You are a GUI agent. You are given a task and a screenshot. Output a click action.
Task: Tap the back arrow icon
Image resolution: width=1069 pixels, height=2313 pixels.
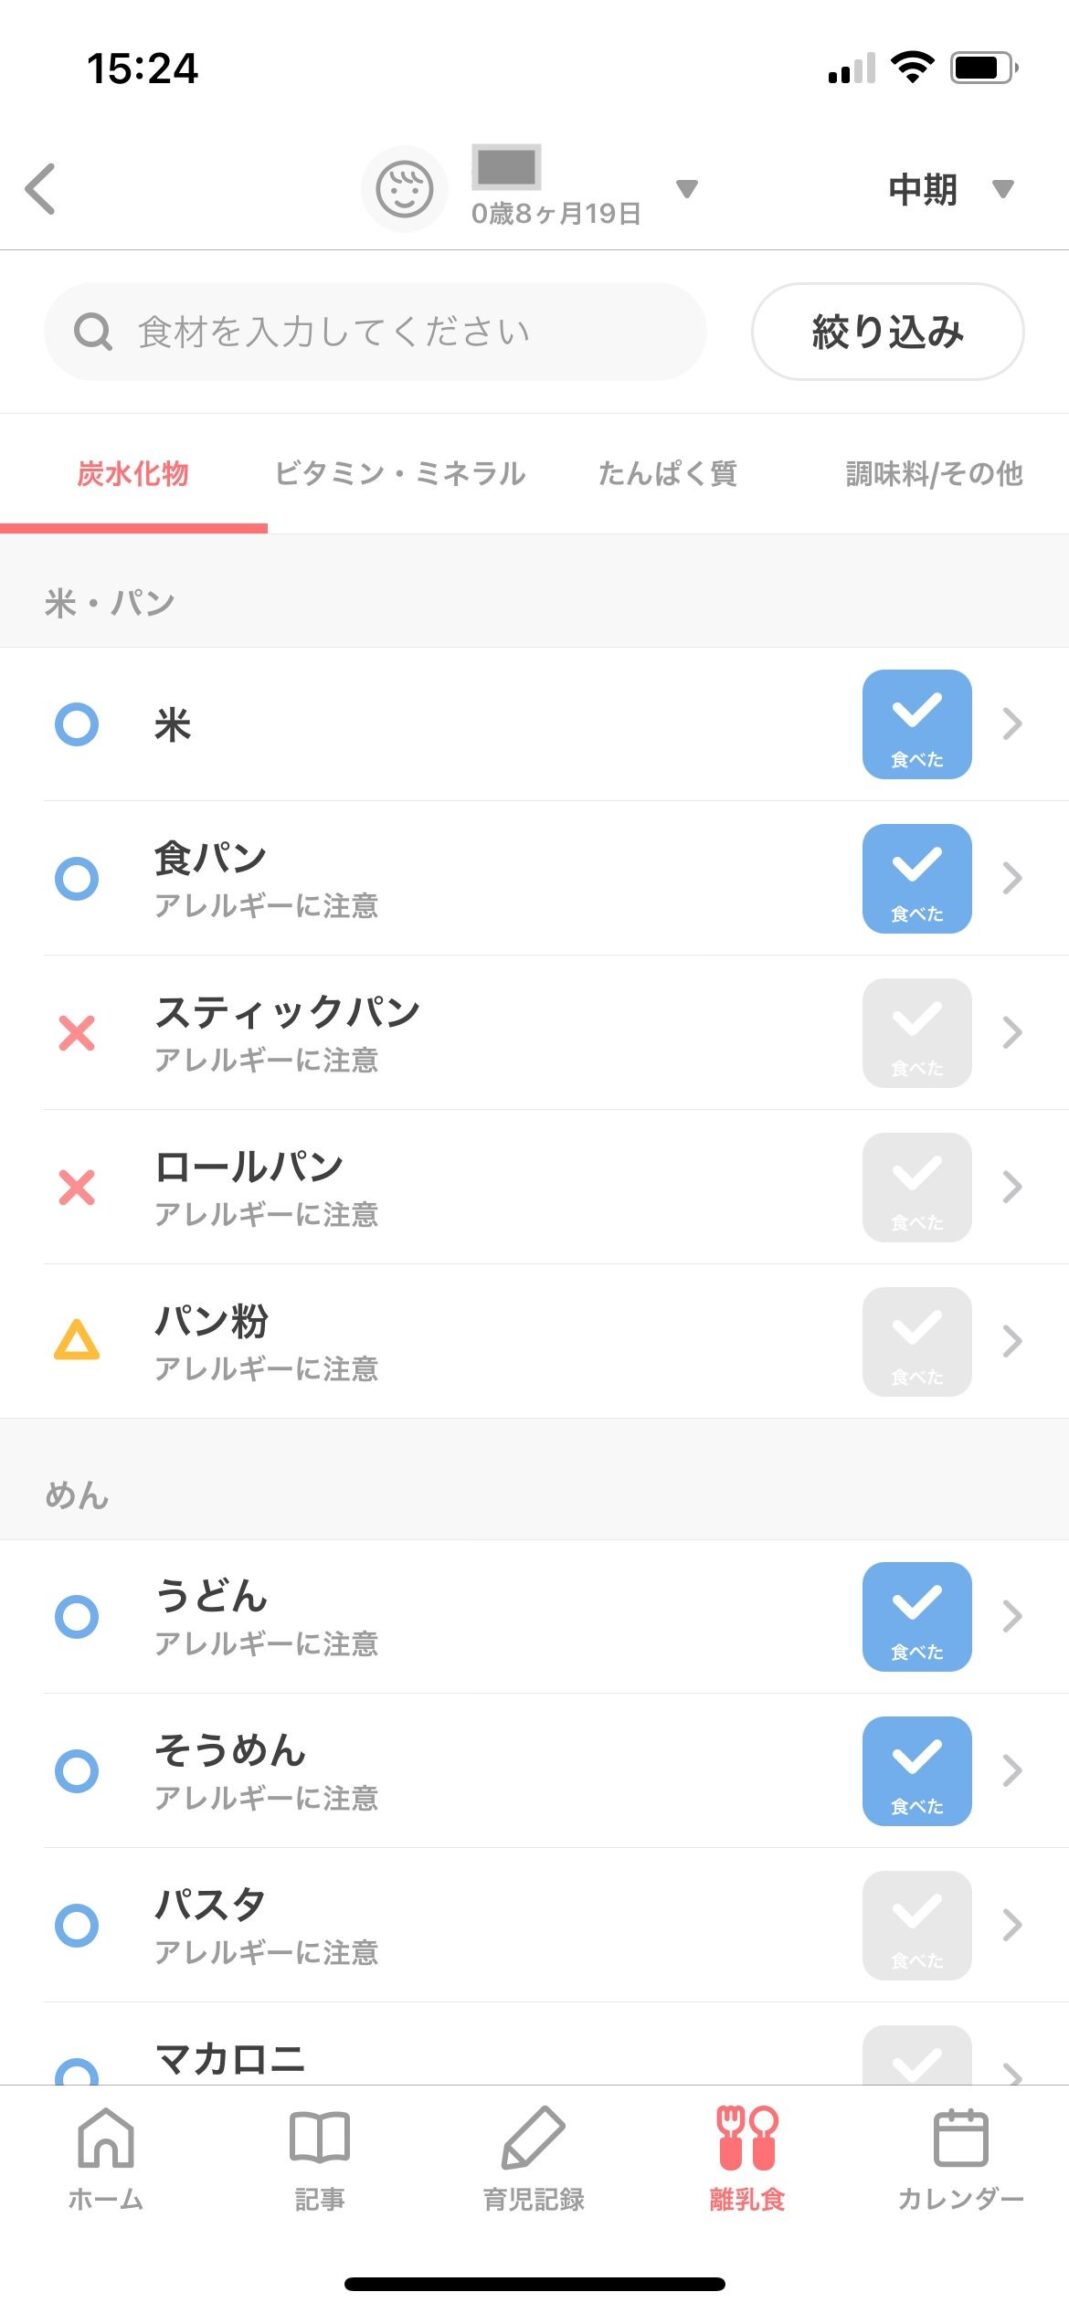tap(41, 189)
